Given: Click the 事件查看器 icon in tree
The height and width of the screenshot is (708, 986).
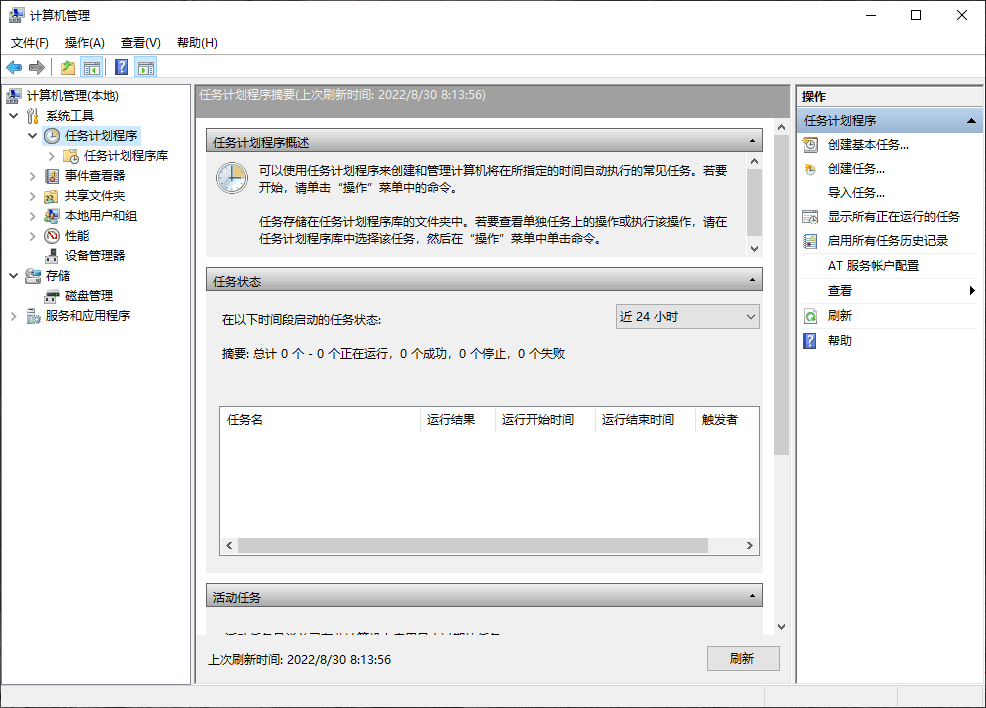Looking at the screenshot, I should pyautogui.click(x=52, y=176).
